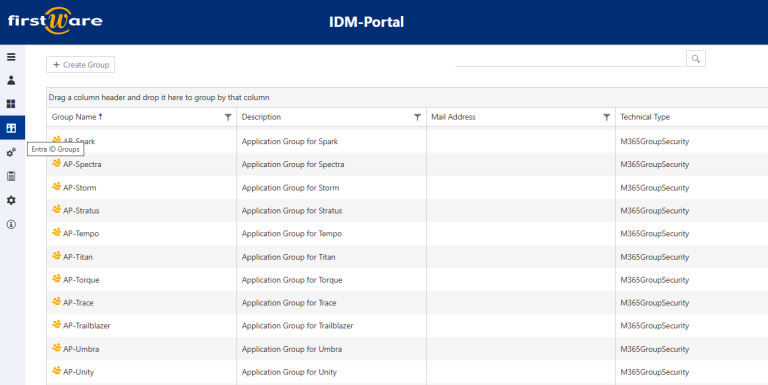Select the AP-Unity group name

(x=78, y=372)
